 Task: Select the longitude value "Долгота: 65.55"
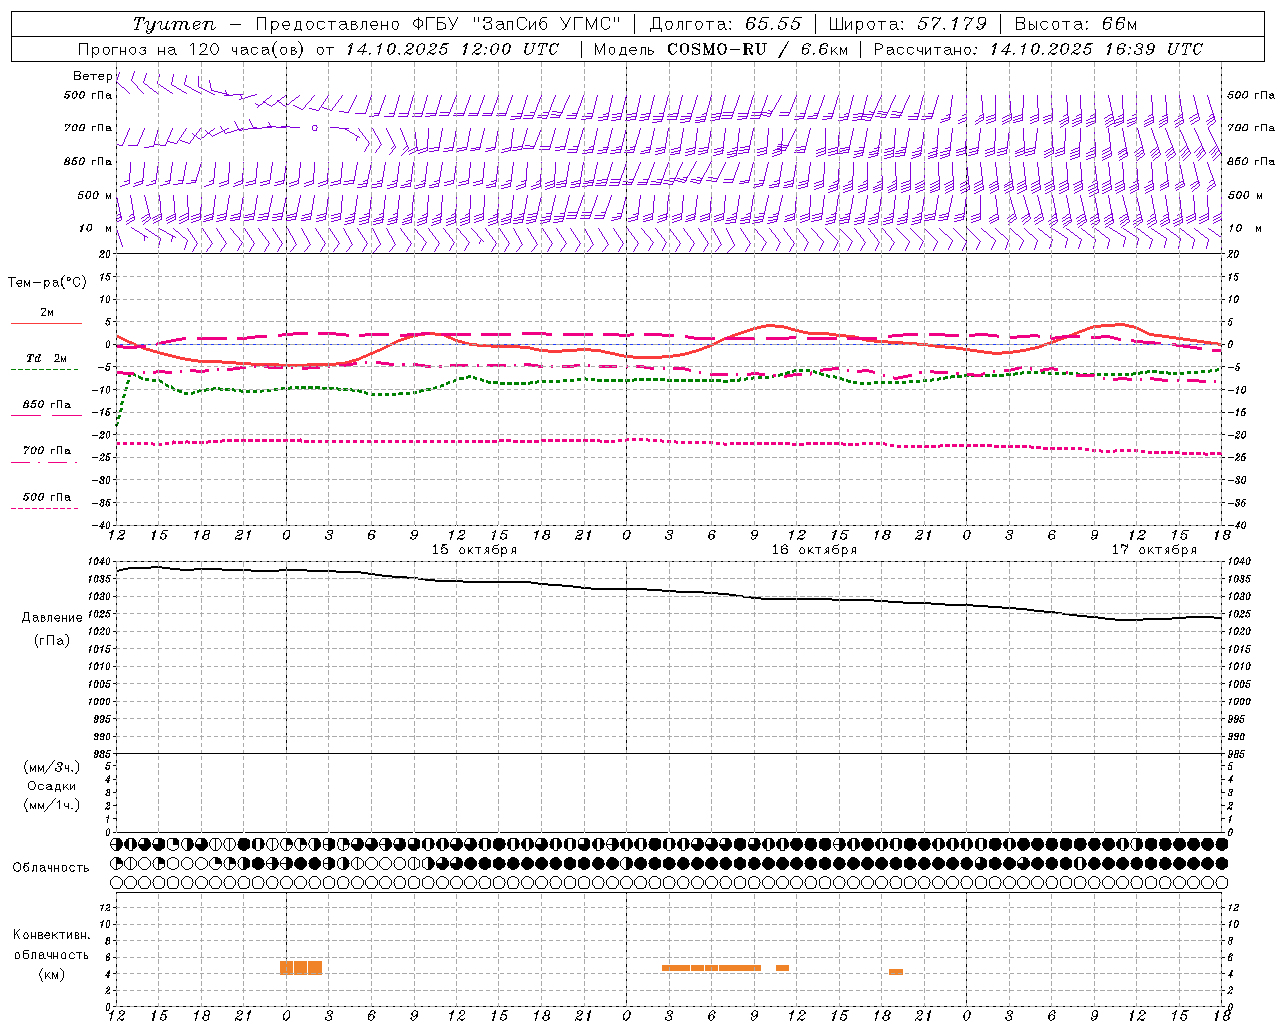click(x=726, y=24)
